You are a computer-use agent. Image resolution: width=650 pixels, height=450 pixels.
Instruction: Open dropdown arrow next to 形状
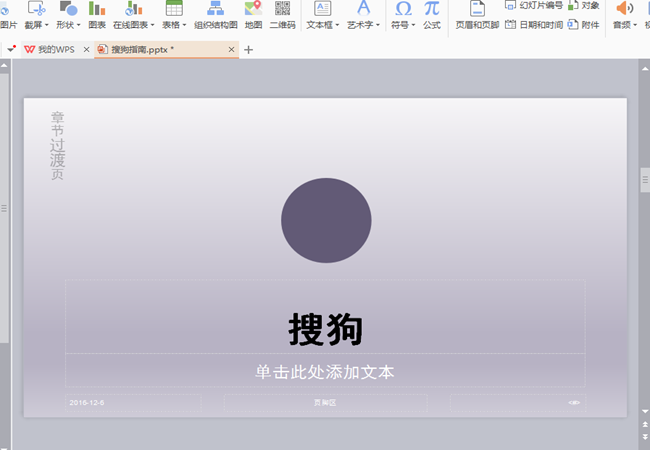pyautogui.click(x=78, y=25)
